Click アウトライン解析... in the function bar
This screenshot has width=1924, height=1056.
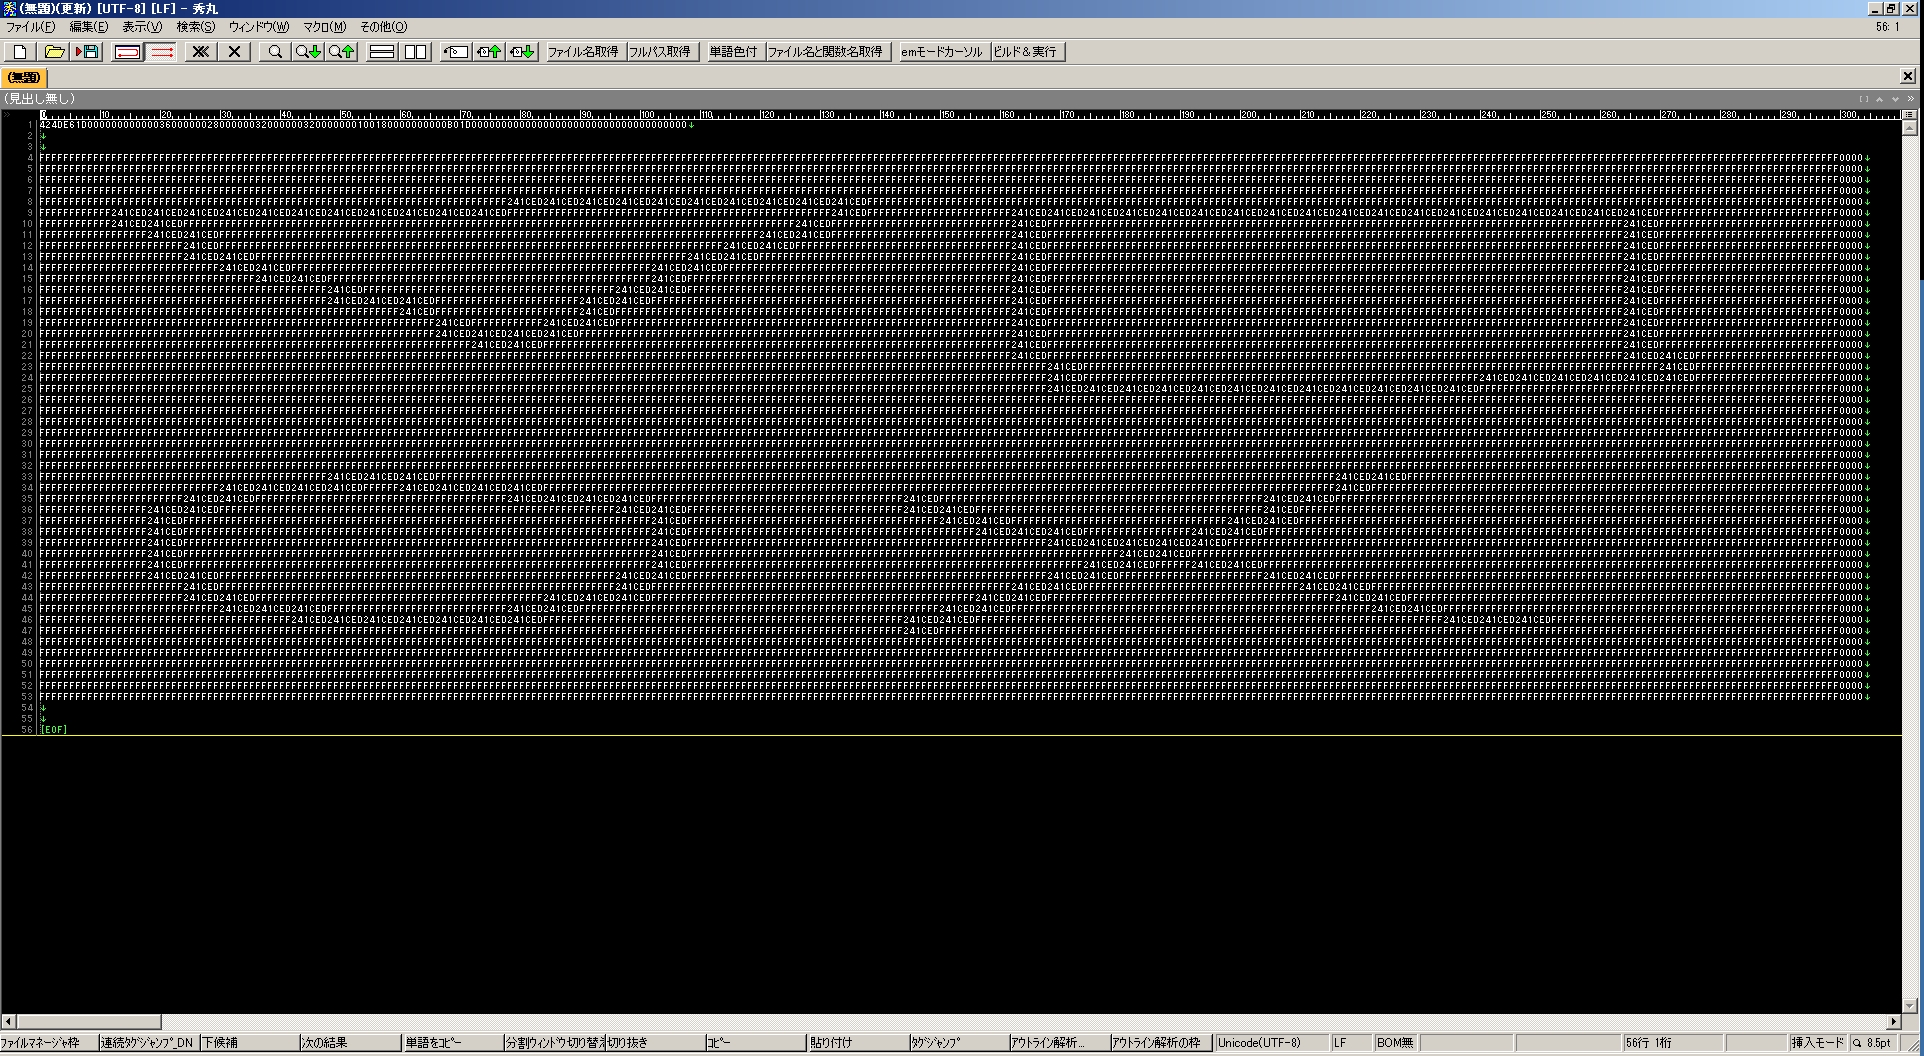click(1060, 1043)
